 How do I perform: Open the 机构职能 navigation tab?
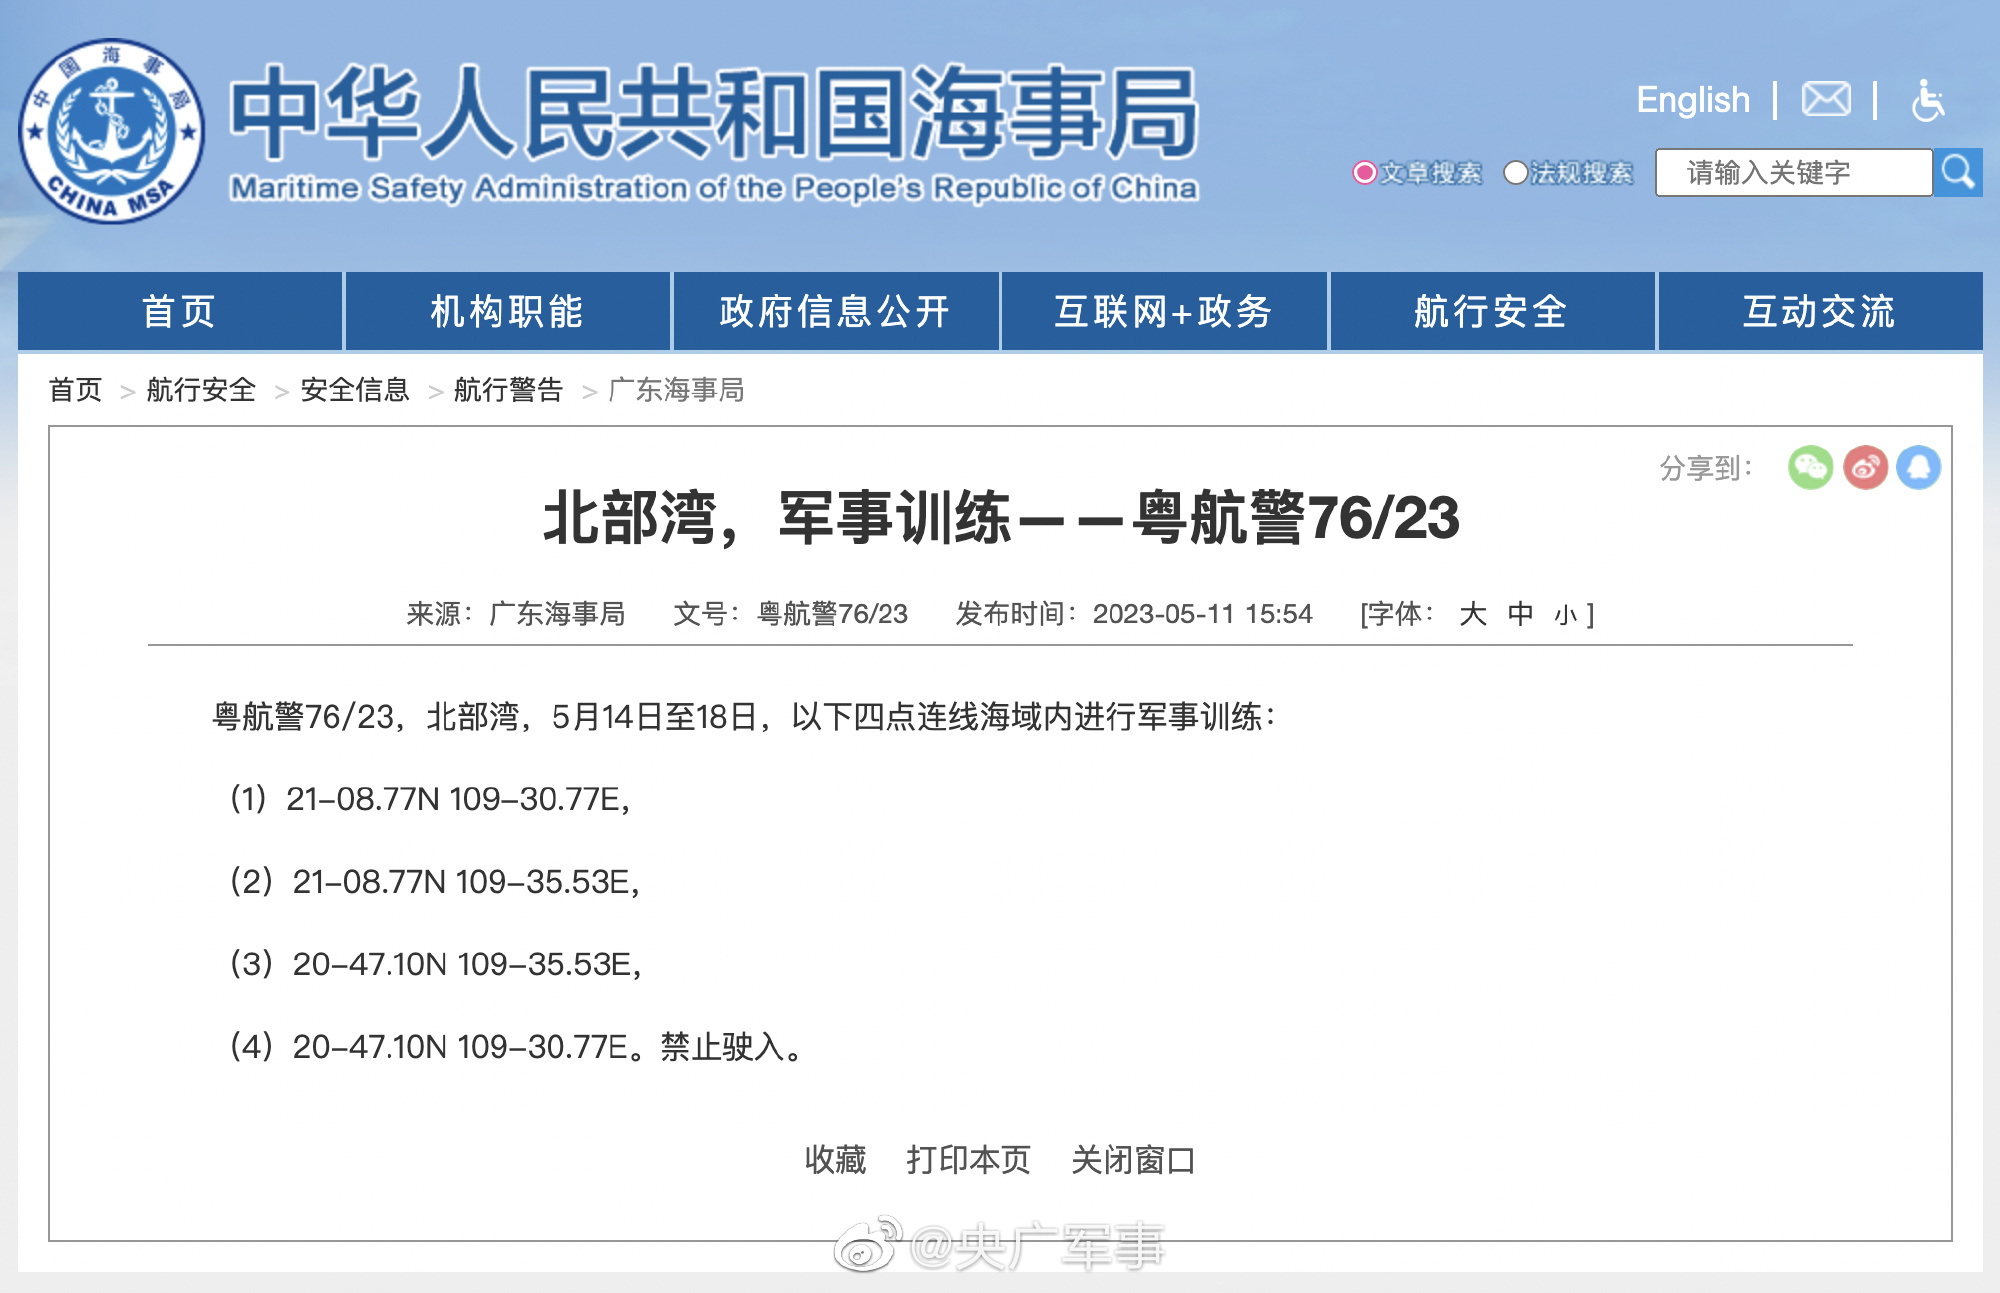[x=507, y=311]
